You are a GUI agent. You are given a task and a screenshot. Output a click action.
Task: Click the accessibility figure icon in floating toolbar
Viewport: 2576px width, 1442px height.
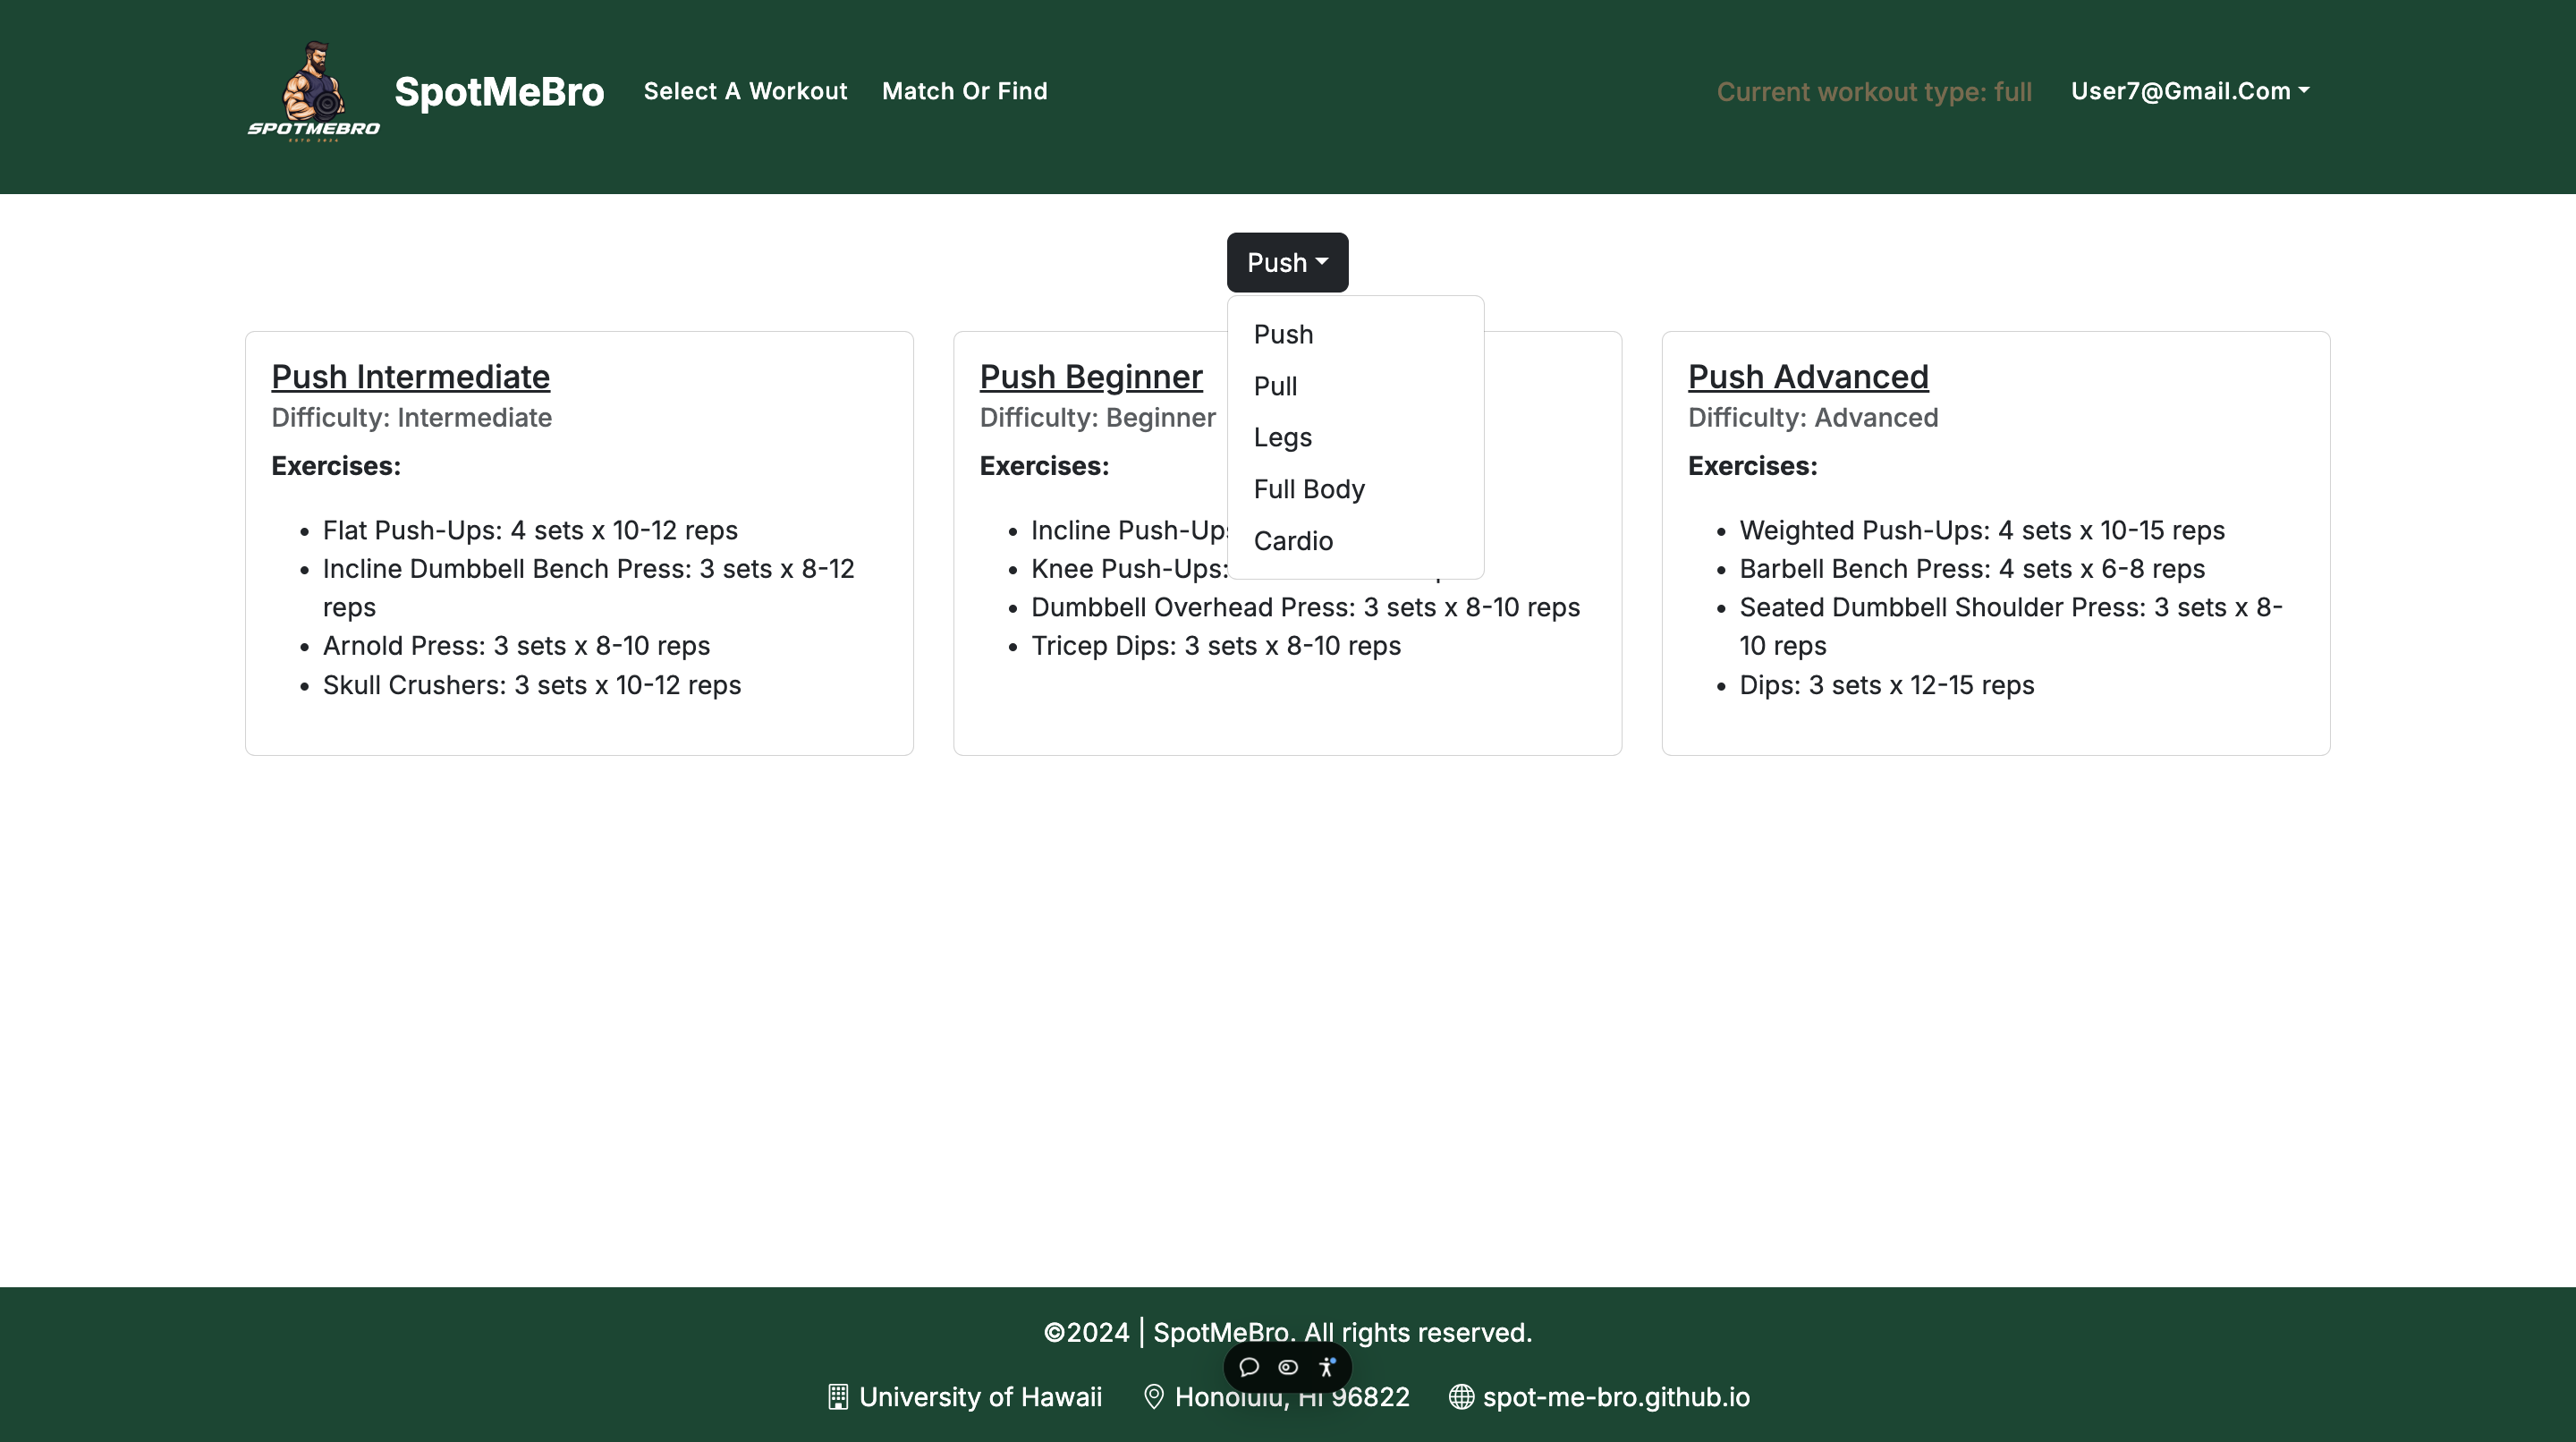[x=1327, y=1367]
